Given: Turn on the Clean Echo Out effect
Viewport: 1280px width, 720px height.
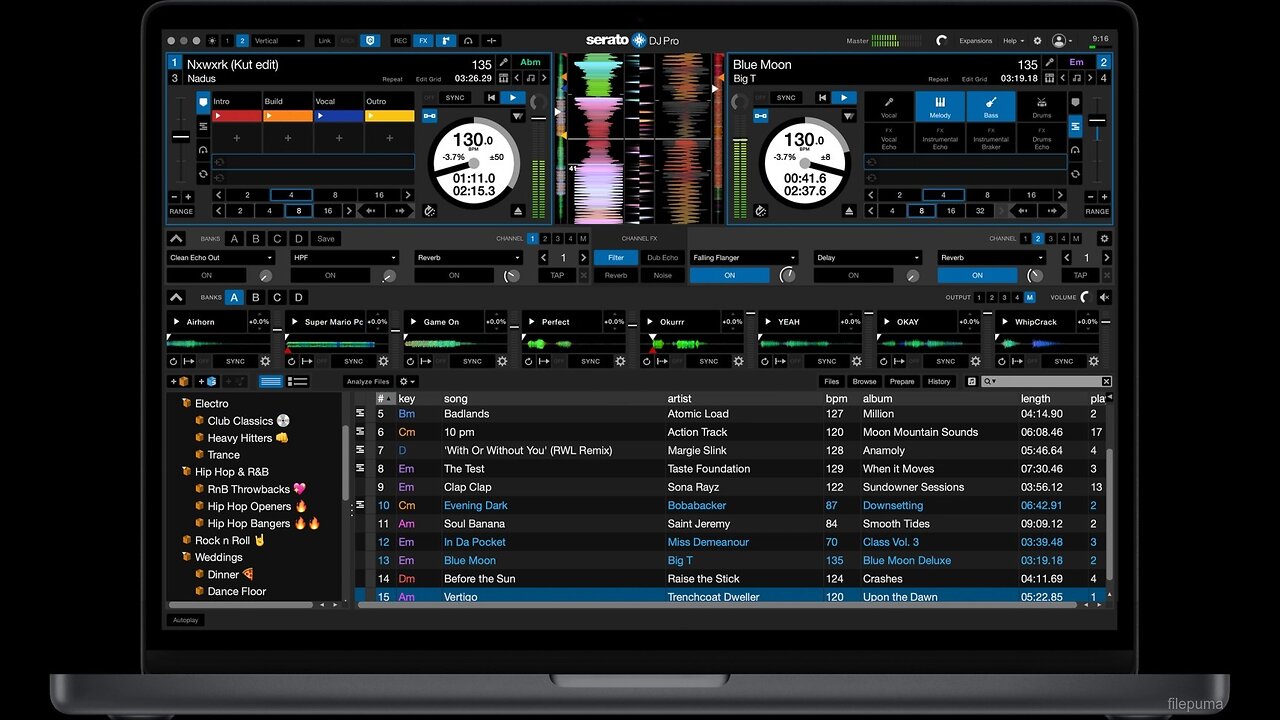Looking at the screenshot, I should [207, 276].
